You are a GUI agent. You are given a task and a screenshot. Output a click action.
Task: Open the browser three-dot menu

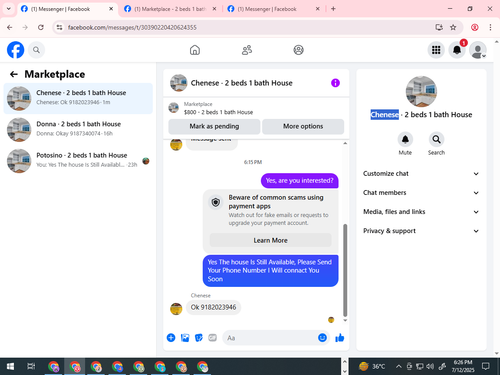click(x=490, y=27)
